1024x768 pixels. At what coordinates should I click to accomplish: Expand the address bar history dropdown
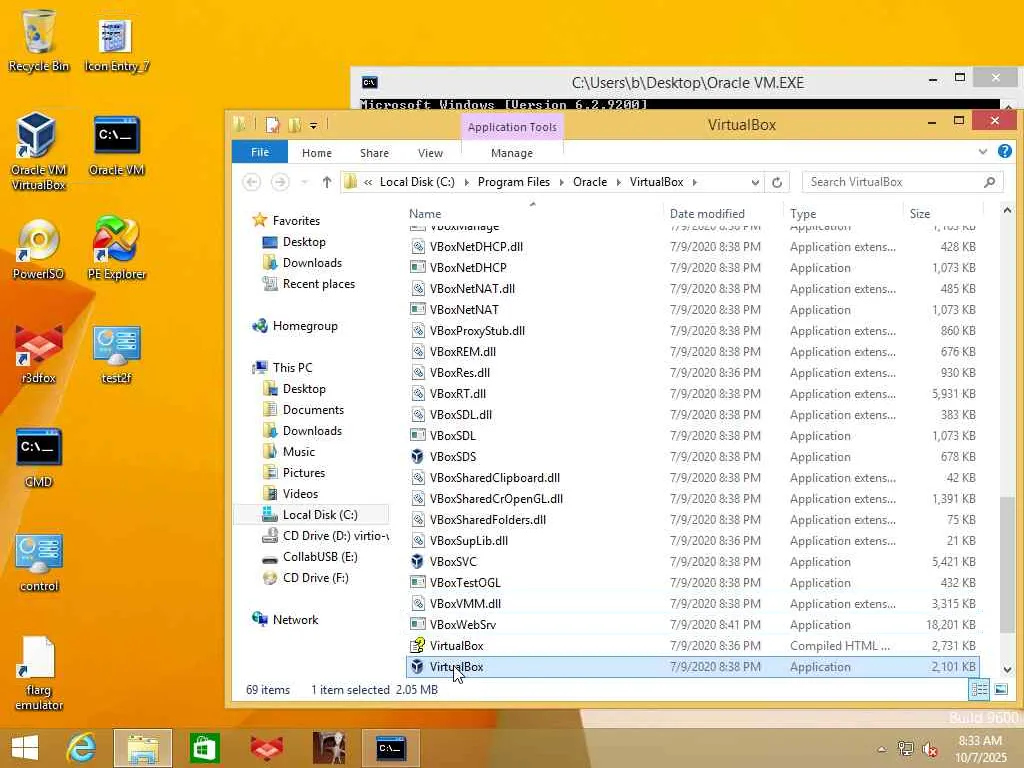point(755,182)
